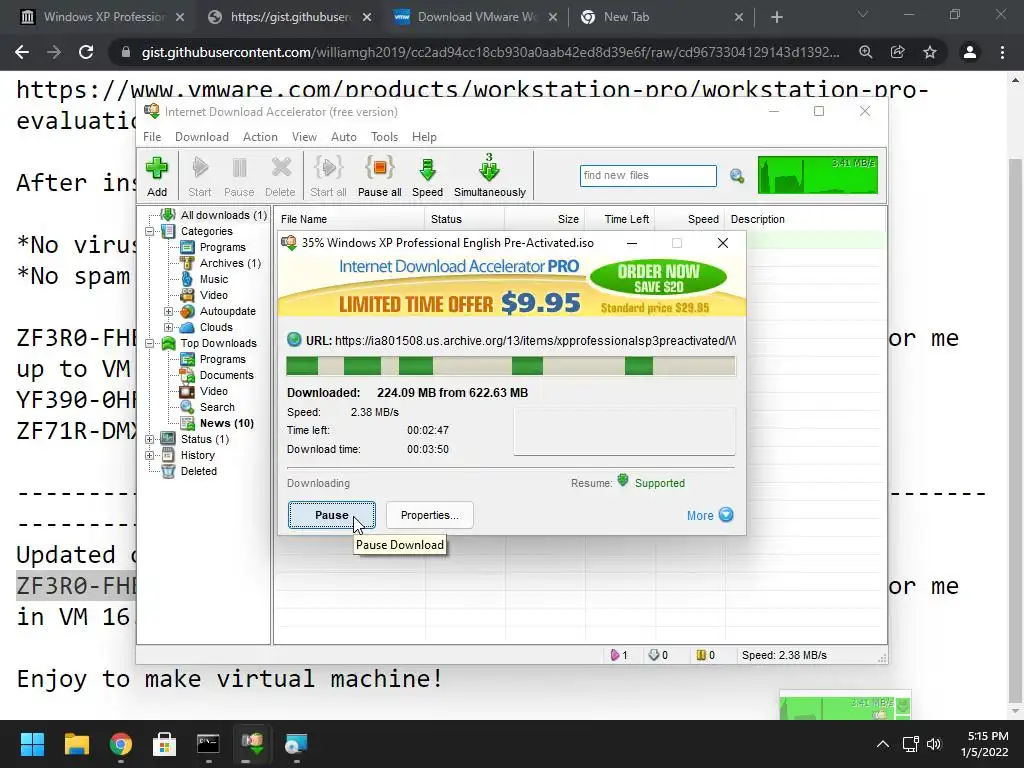Select Video under Categories
Screen dimensions: 1024x768
(x=214, y=295)
